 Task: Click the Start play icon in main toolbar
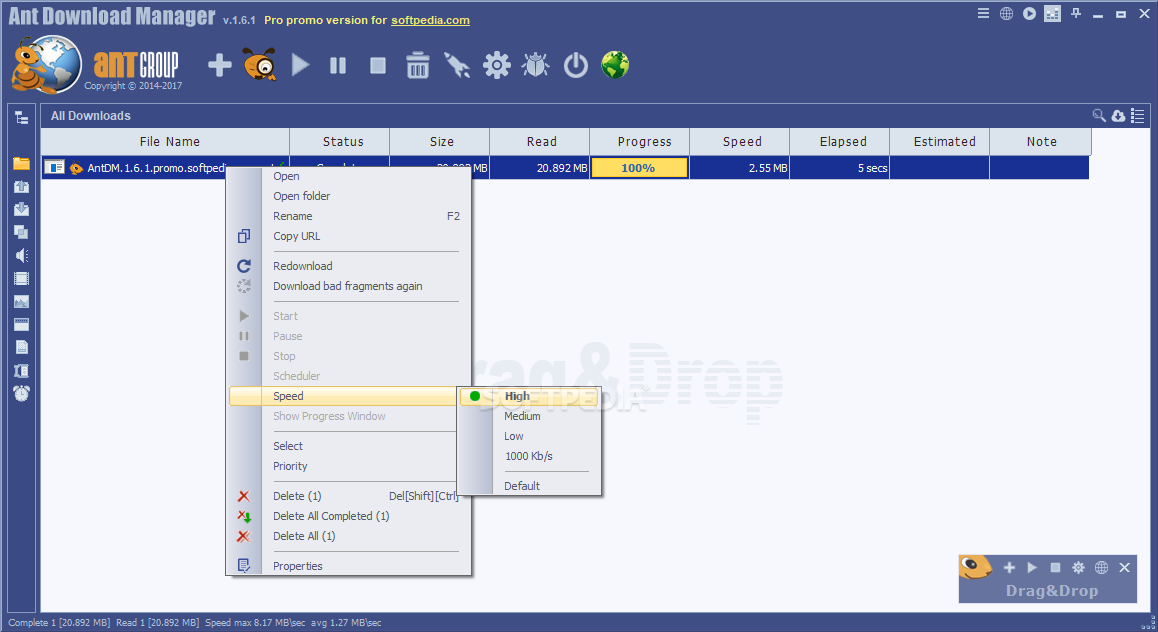pyautogui.click(x=300, y=65)
